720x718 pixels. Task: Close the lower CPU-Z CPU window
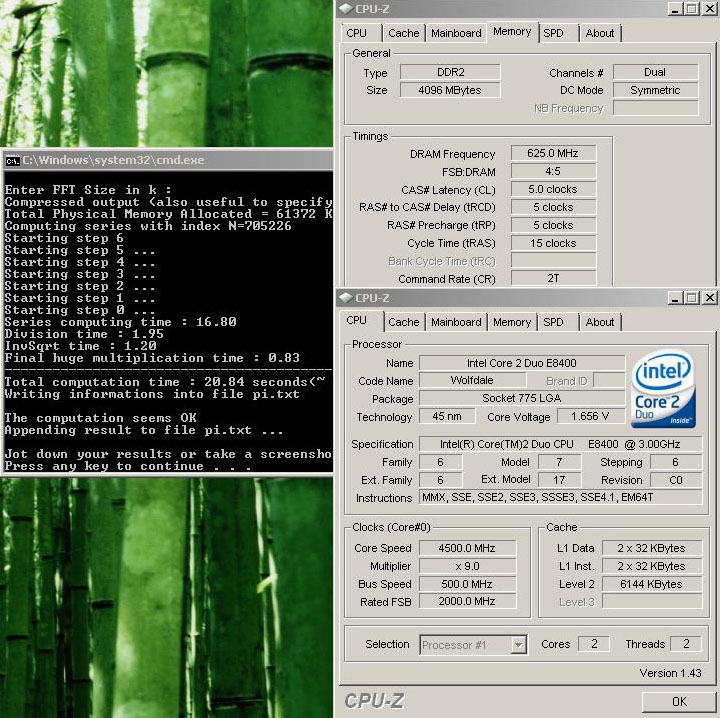pos(709,298)
